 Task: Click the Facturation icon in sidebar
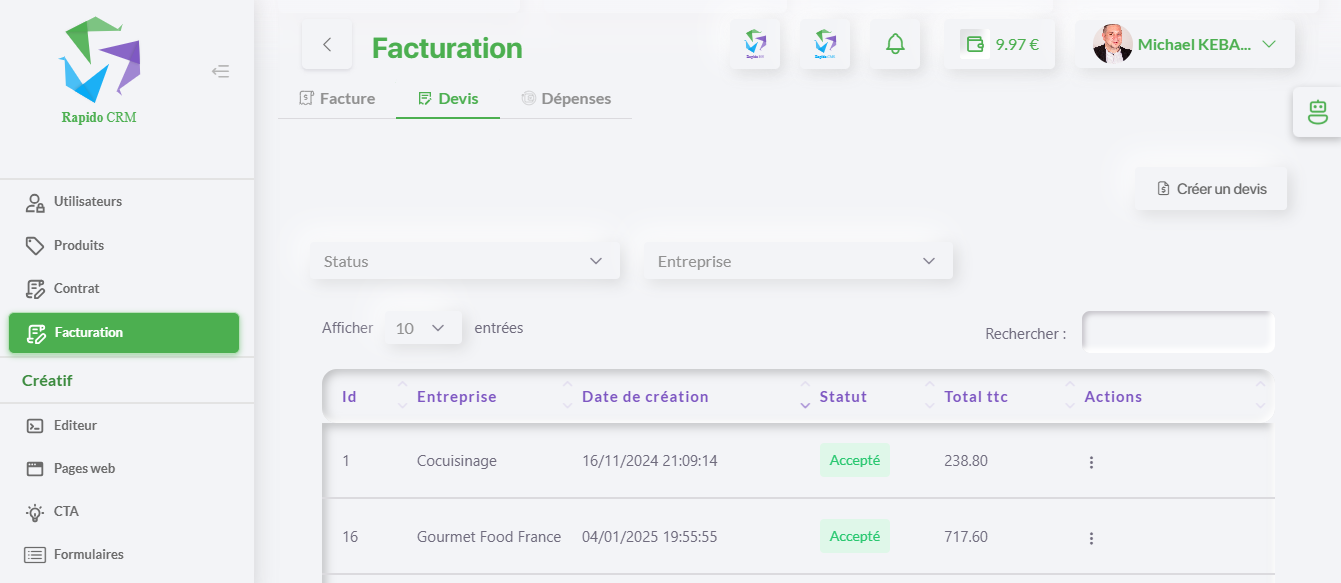(36, 333)
